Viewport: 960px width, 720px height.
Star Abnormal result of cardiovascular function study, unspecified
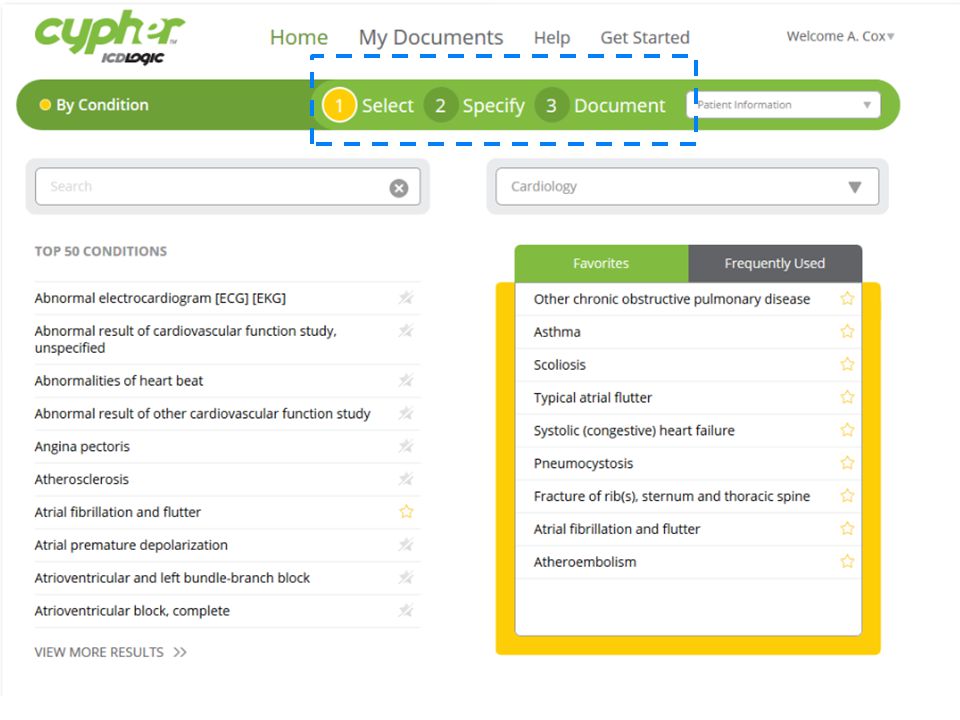[406, 331]
